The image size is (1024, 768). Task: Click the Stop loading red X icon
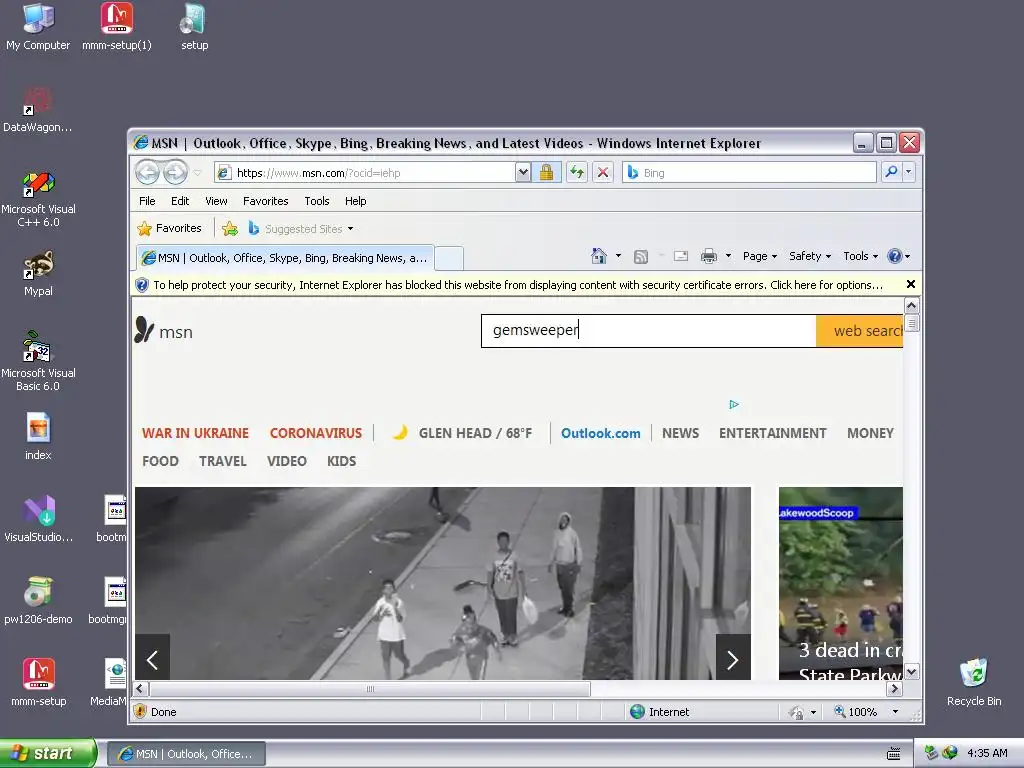point(603,172)
